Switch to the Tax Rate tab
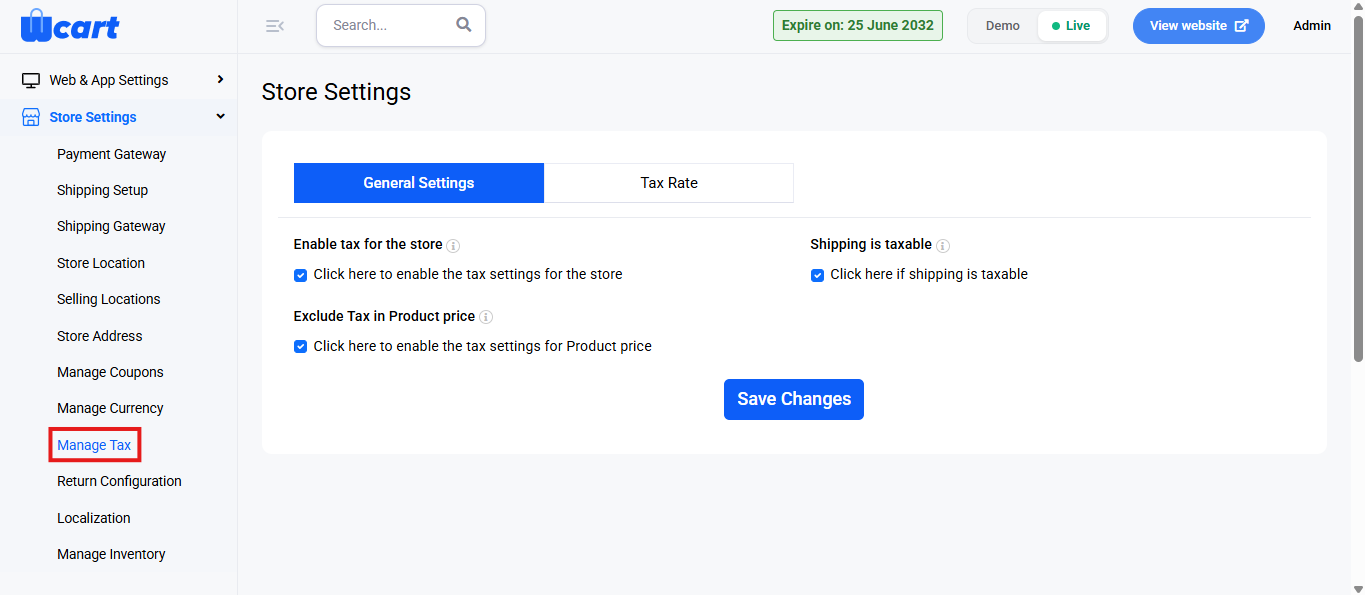Screen dimensions: 1365x595 click(x=669, y=183)
